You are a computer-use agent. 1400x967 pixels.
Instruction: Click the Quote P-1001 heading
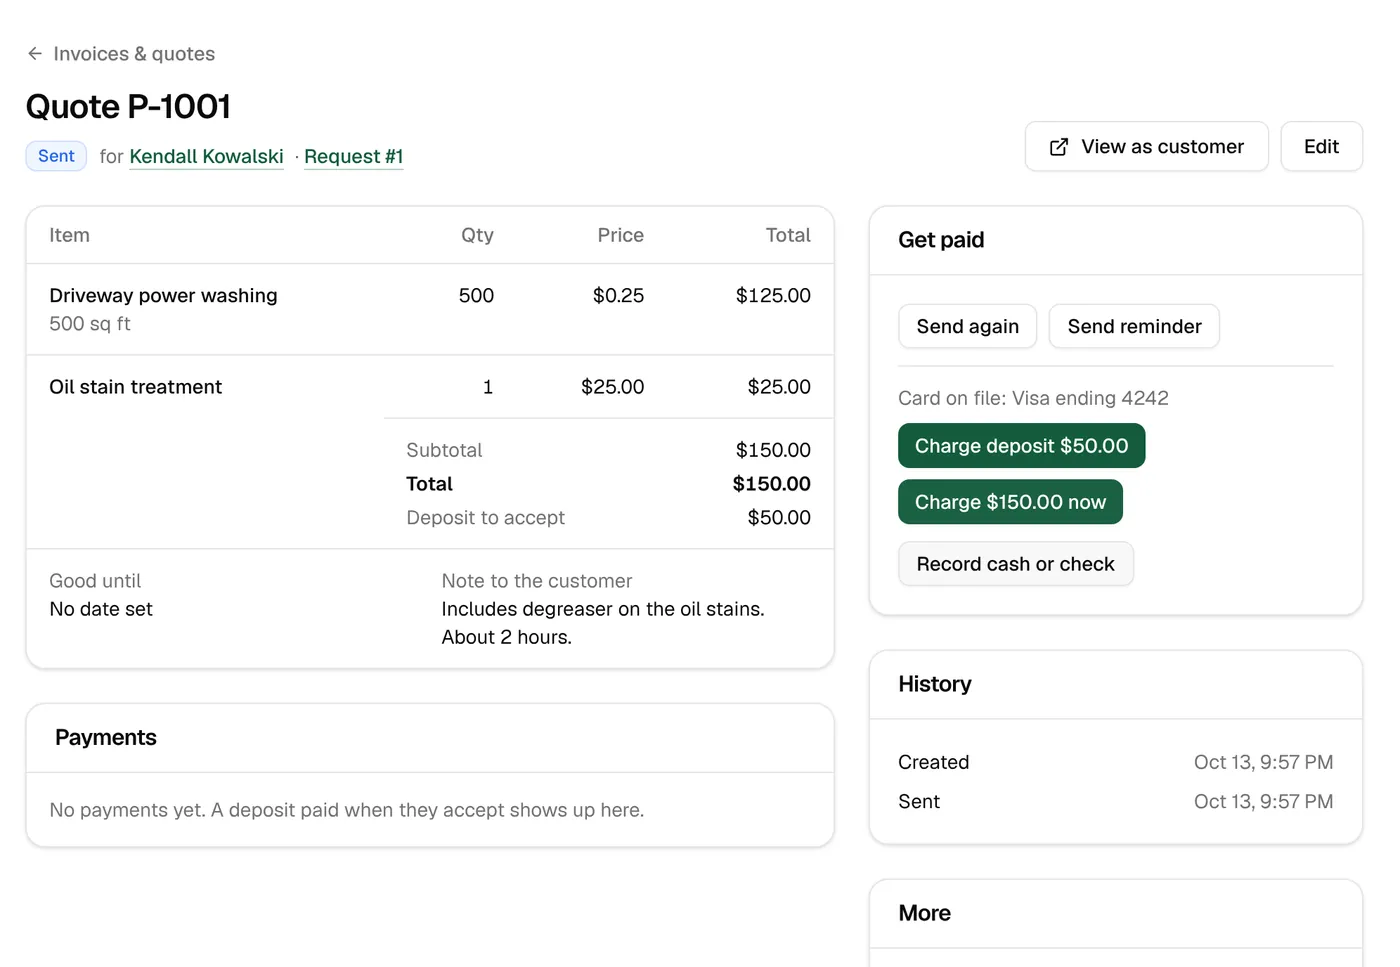click(x=128, y=106)
